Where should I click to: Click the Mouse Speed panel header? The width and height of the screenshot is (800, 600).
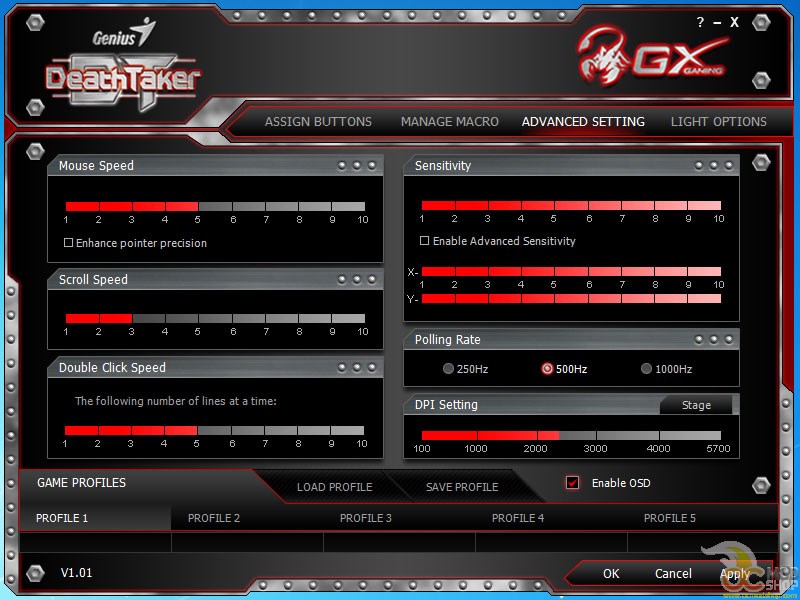click(x=215, y=165)
